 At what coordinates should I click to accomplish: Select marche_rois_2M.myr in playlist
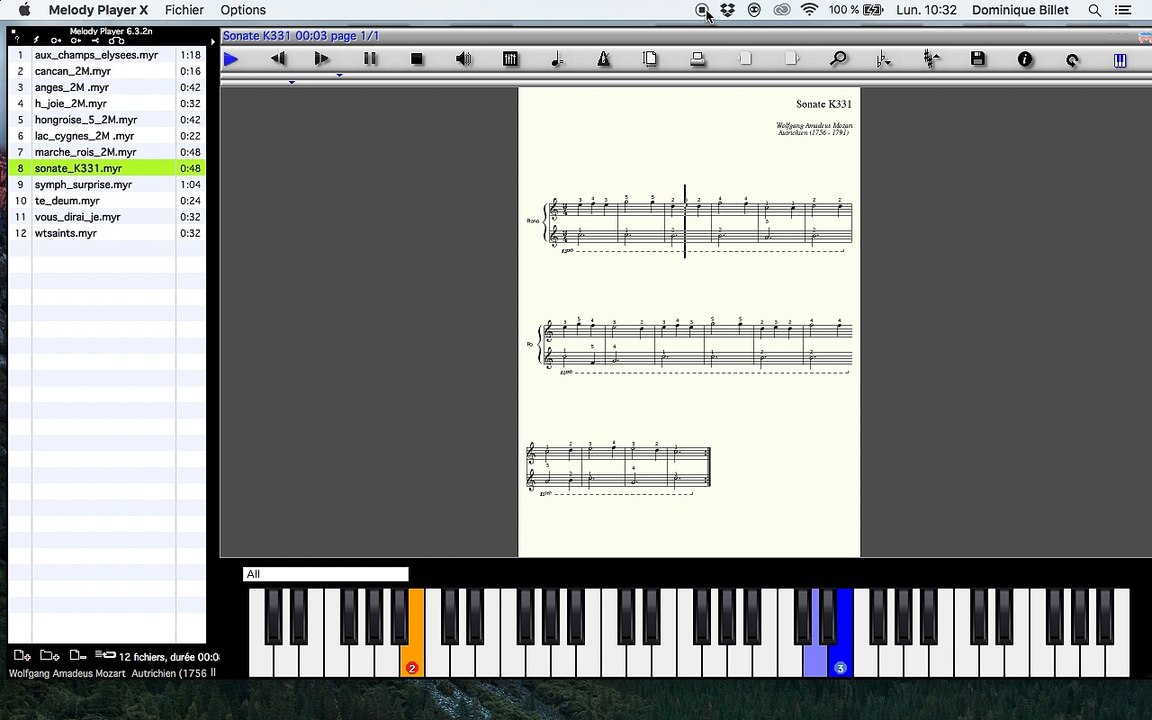107,152
